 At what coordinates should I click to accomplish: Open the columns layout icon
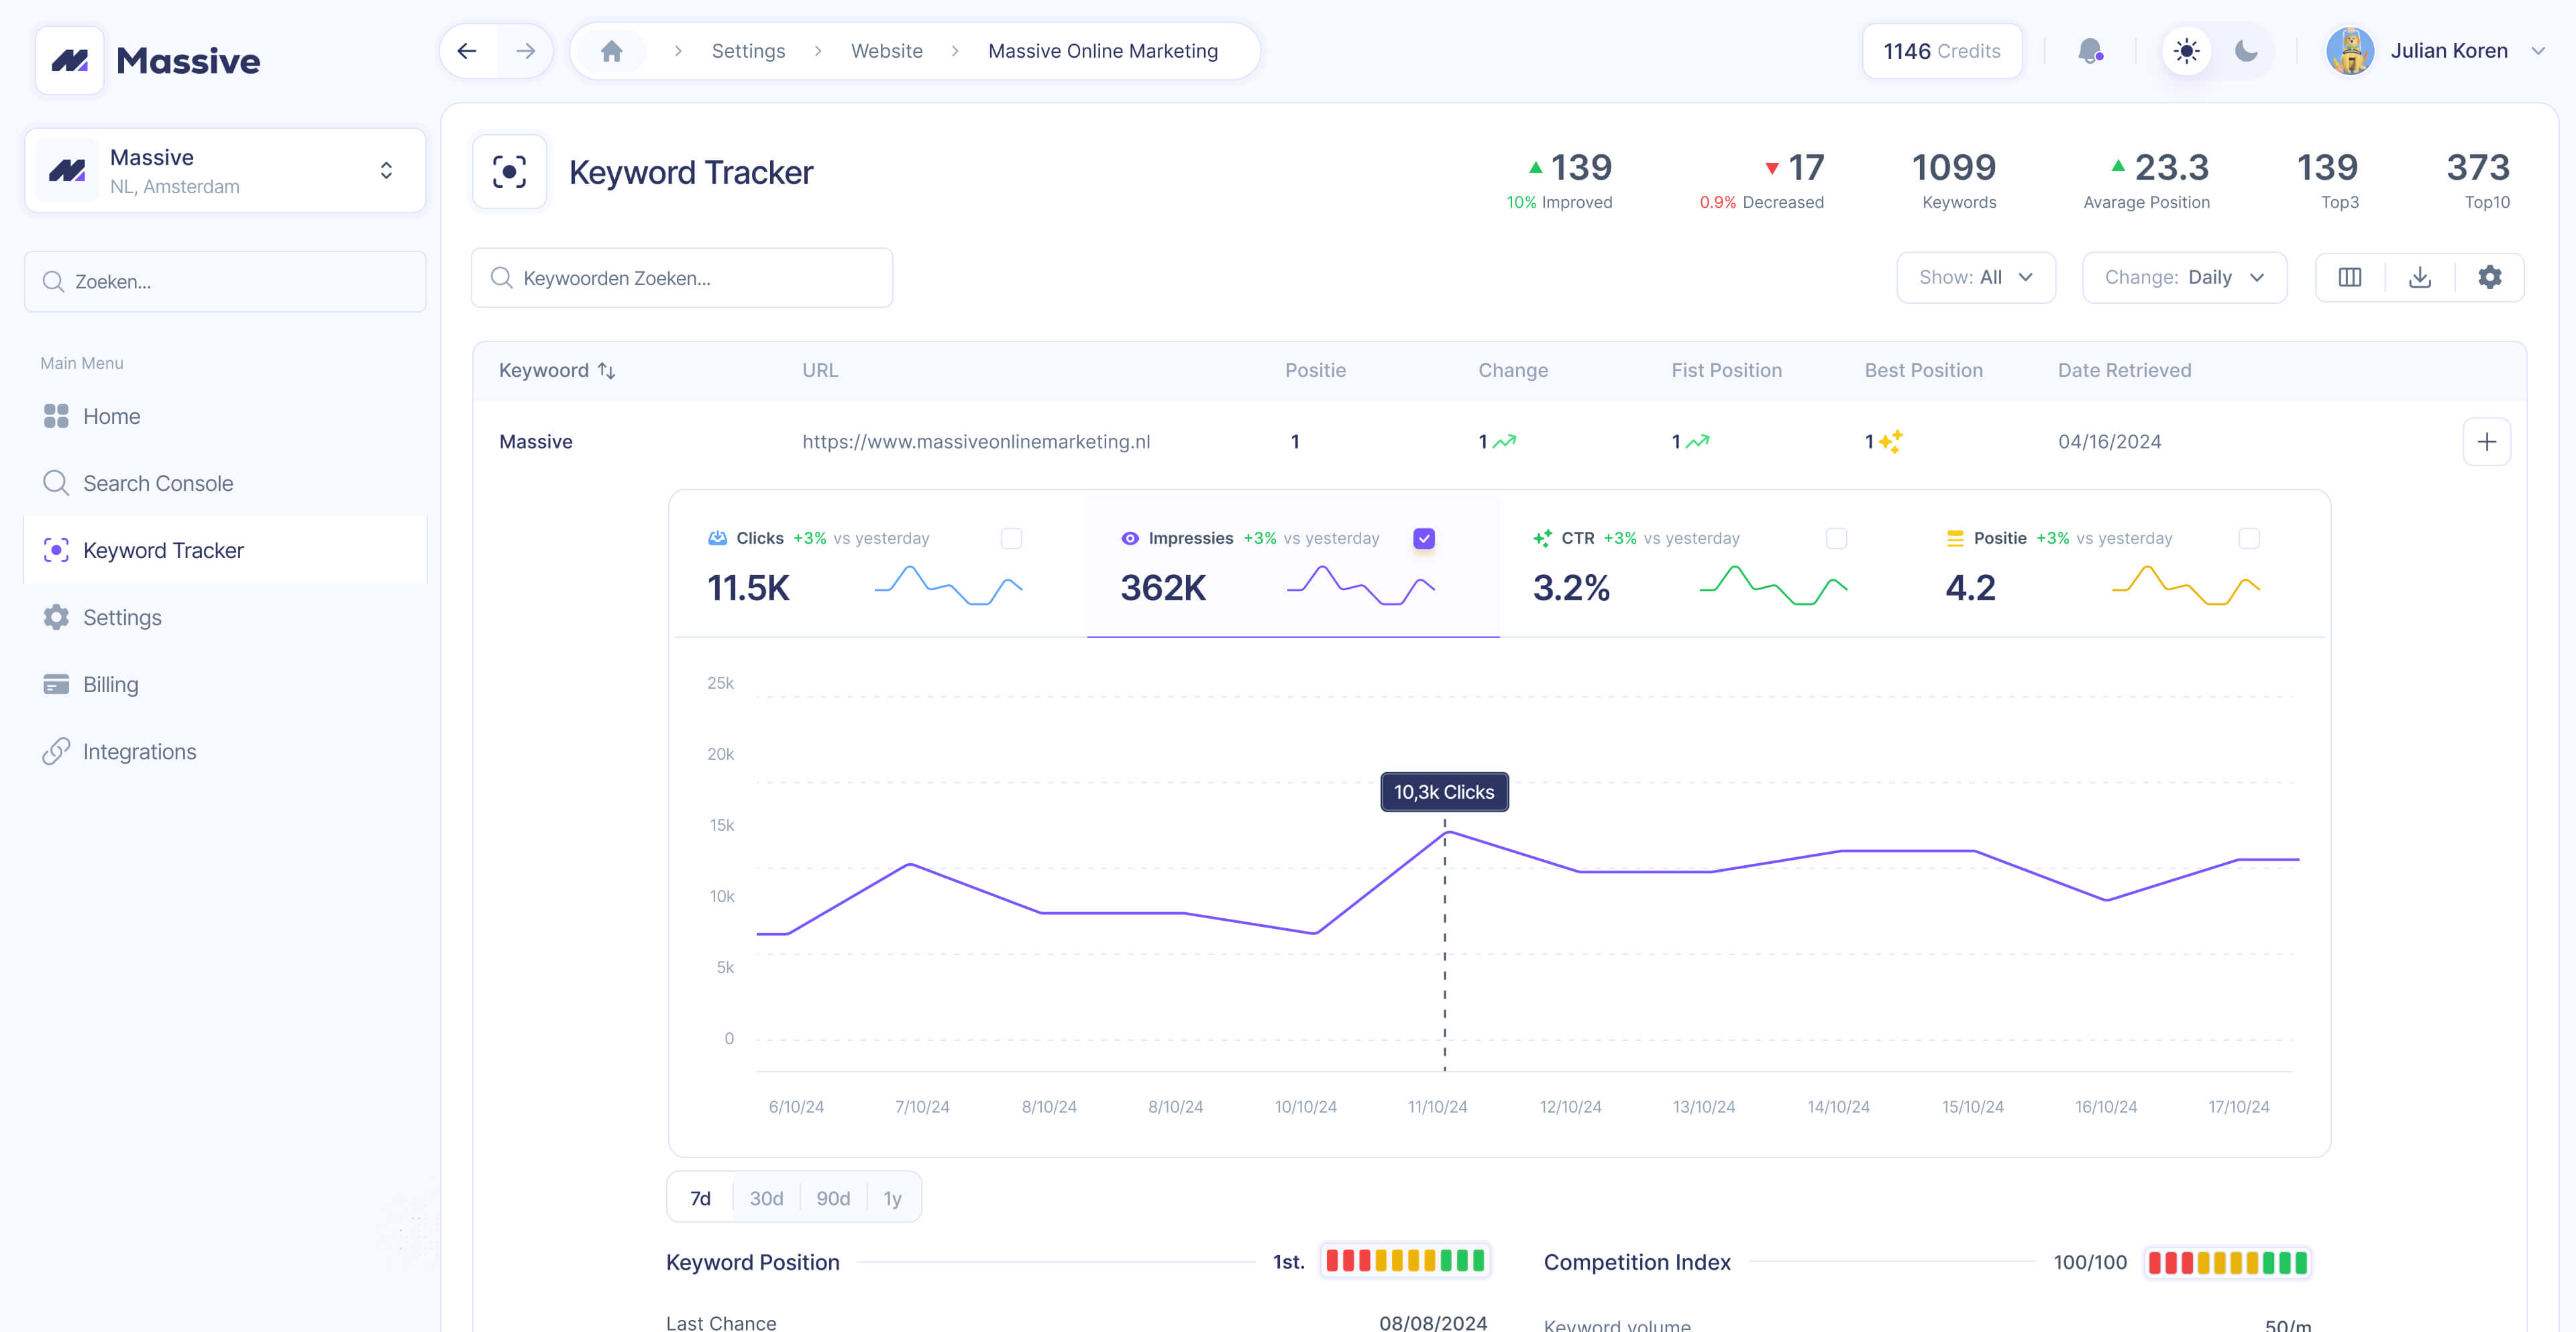point(2349,277)
